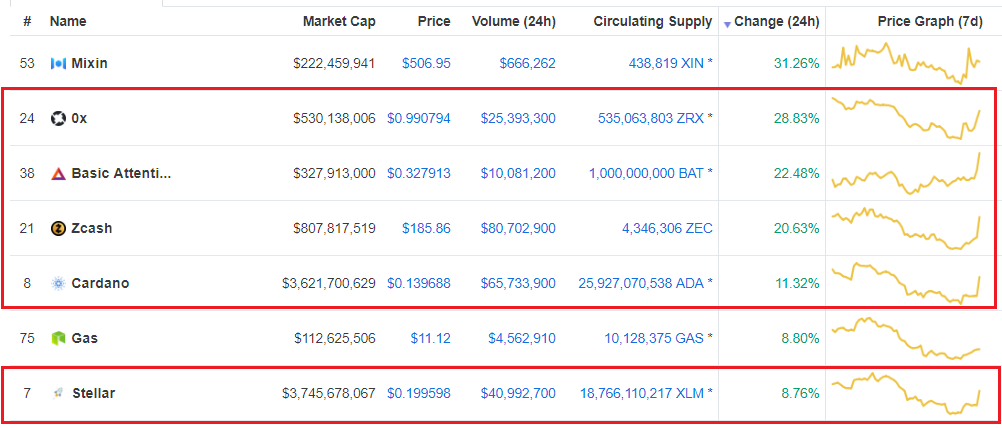Sort by the Circulating Supply header
The height and width of the screenshot is (428, 1002).
tap(652, 21)
